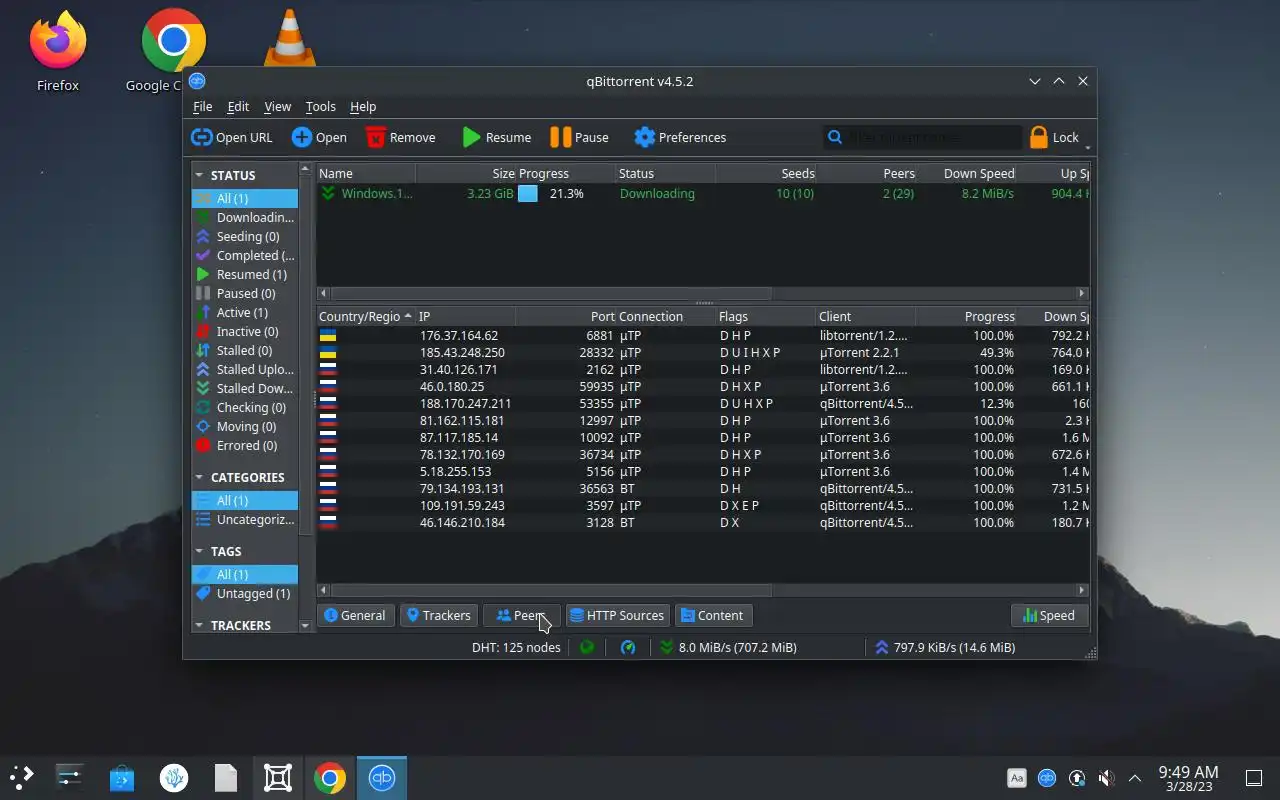
Task: Click the upload speed status bar entry
Action: tap(946, 647)
